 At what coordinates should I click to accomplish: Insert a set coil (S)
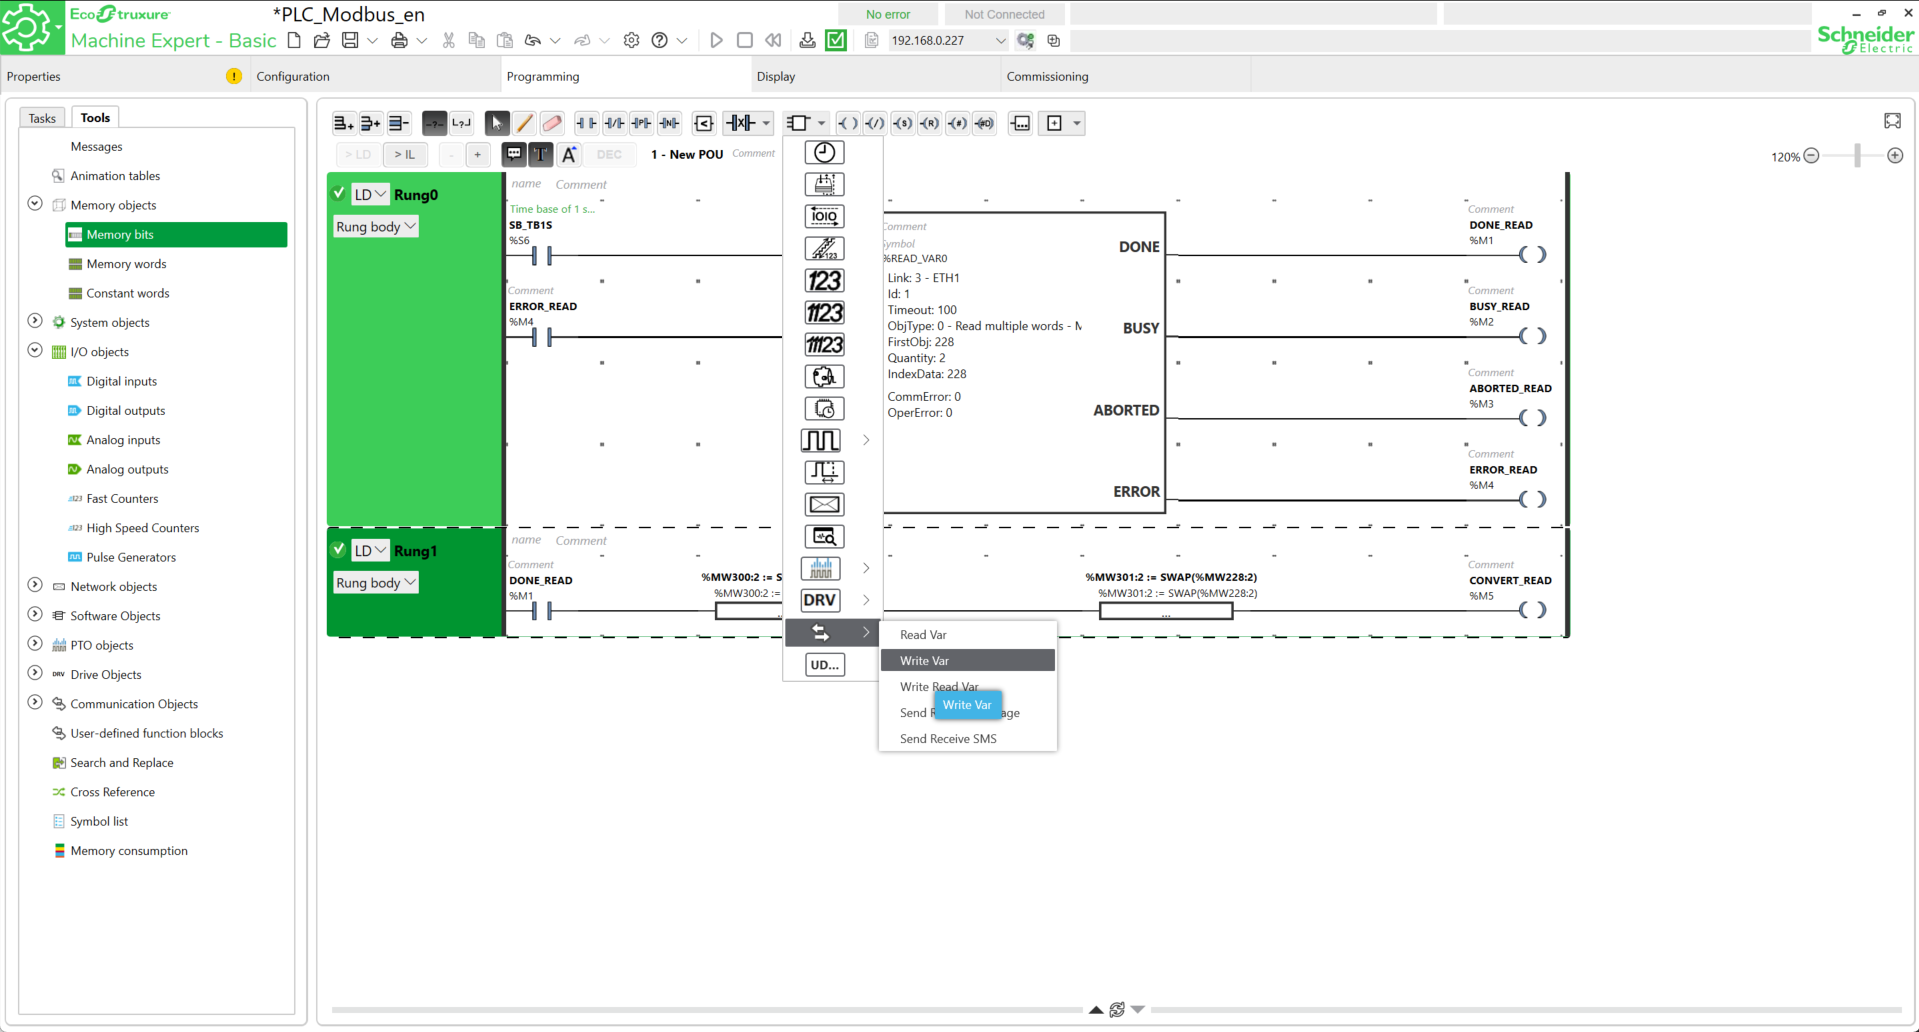tap(902, 123)
